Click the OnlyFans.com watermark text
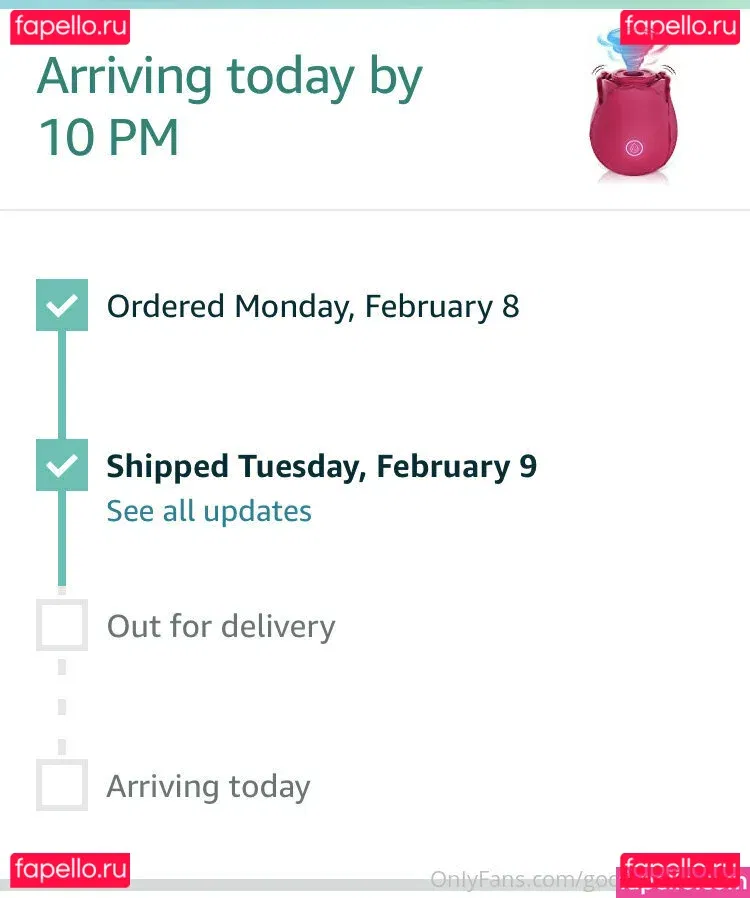Image resolution: width=750 pixels, height=898 pixels. coord(520,880)
